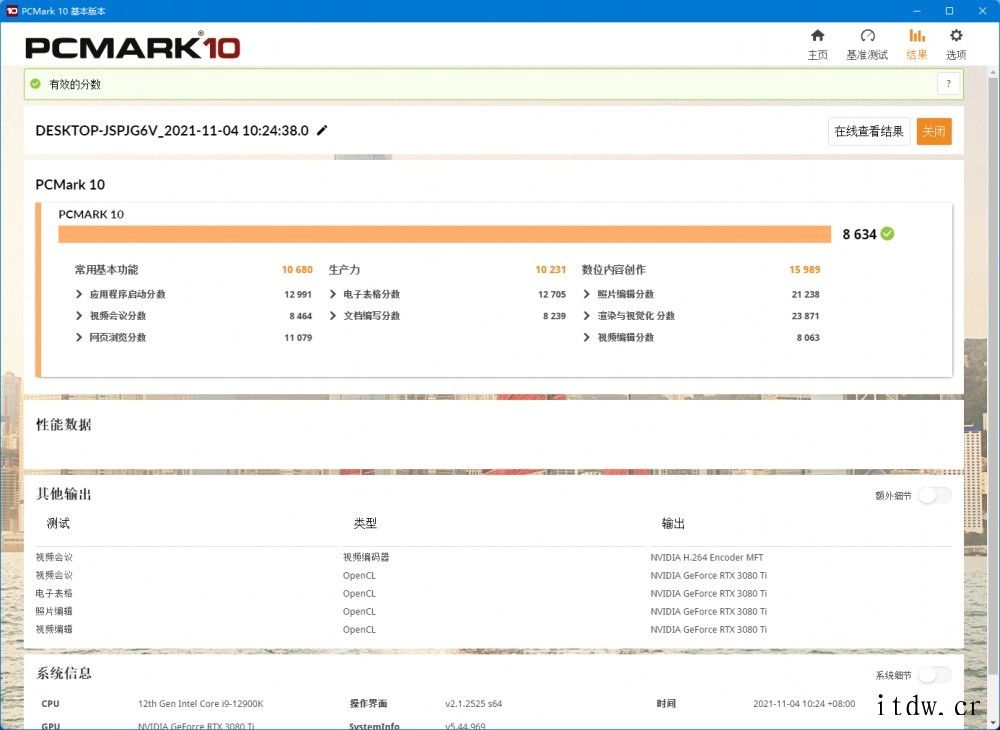Click the value 8 239

(x=554, y=316)
